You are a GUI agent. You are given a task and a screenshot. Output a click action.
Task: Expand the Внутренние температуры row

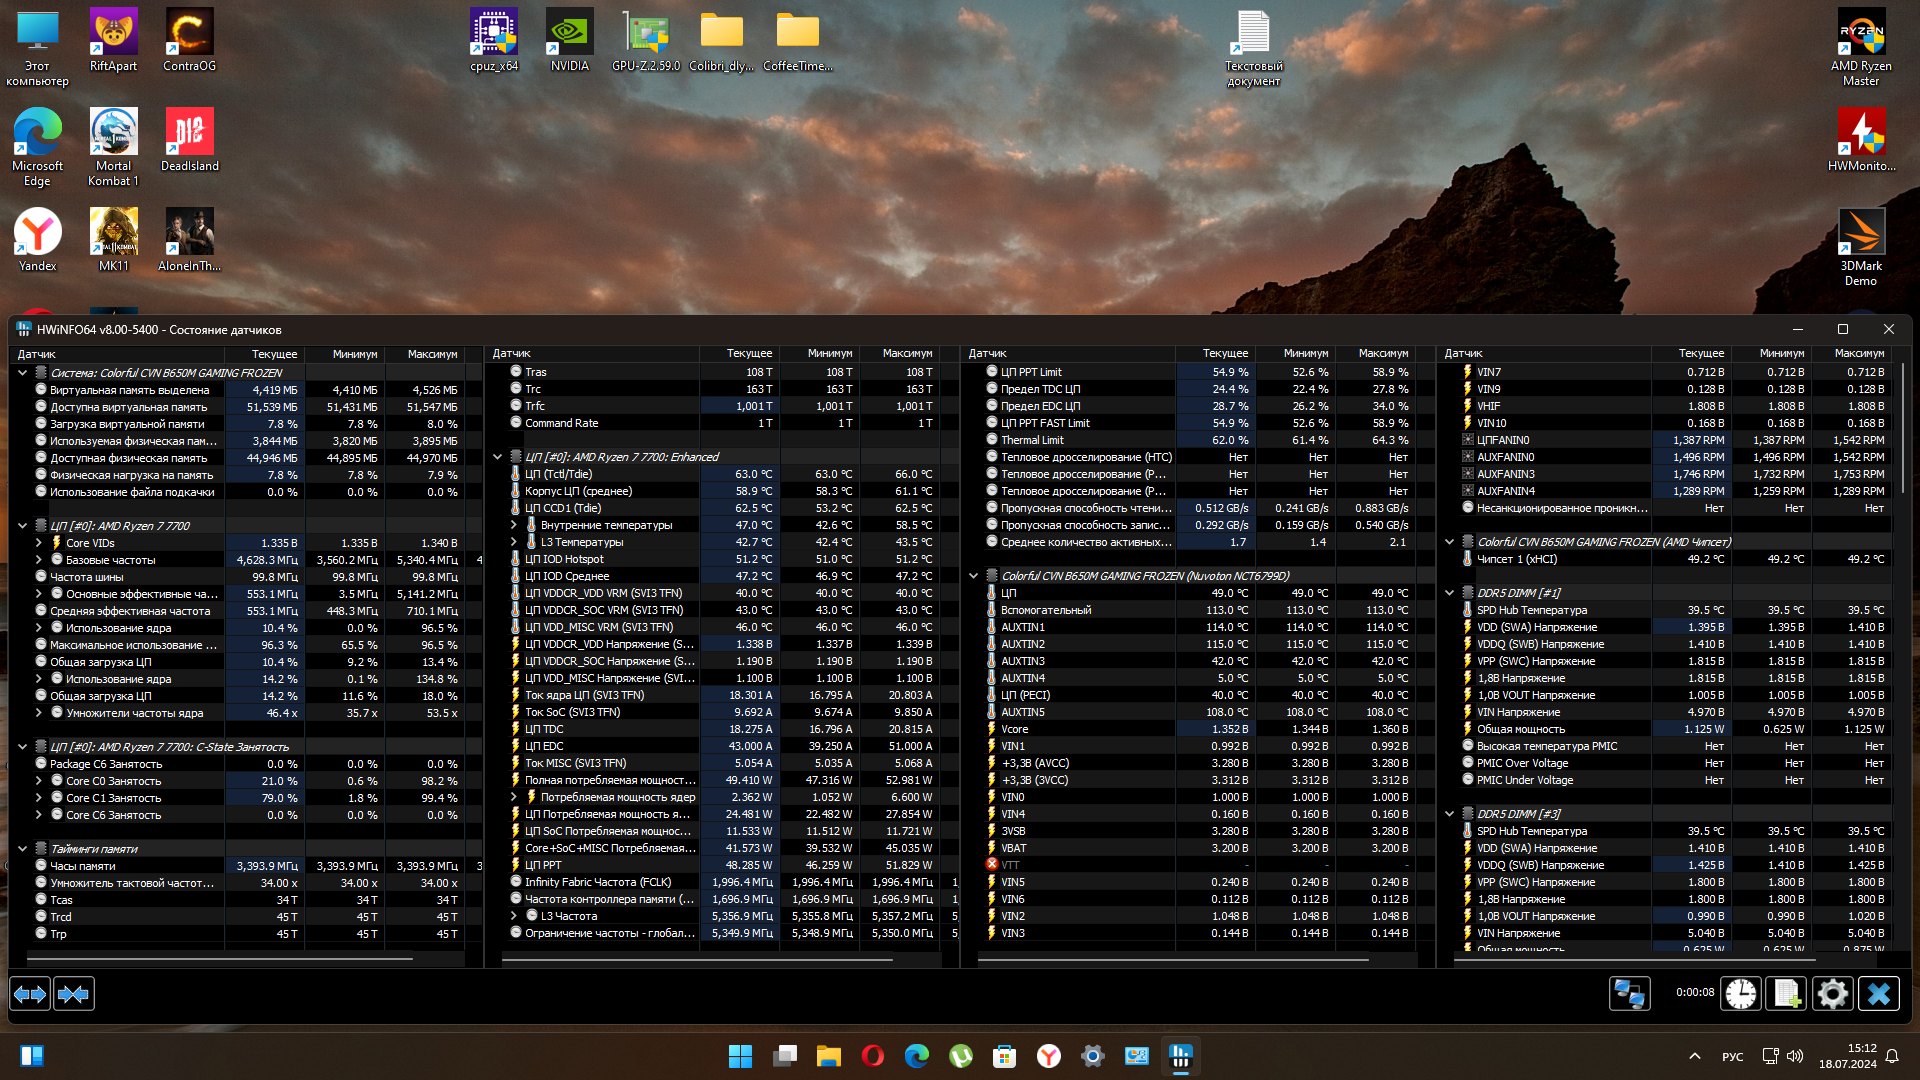click(514, 525)
